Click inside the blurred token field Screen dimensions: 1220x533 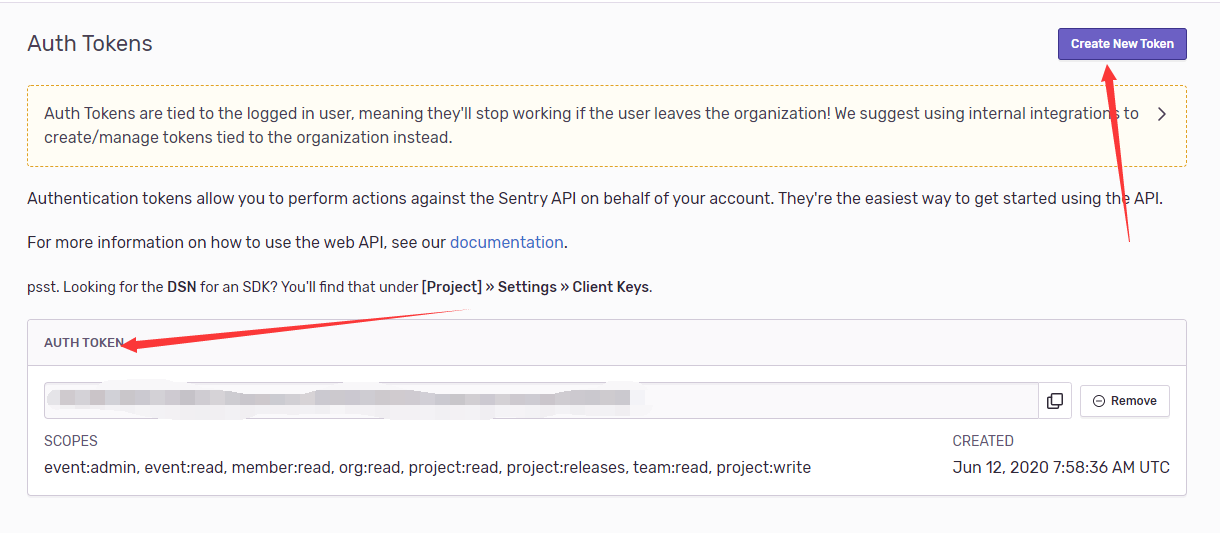coord(540,400)
